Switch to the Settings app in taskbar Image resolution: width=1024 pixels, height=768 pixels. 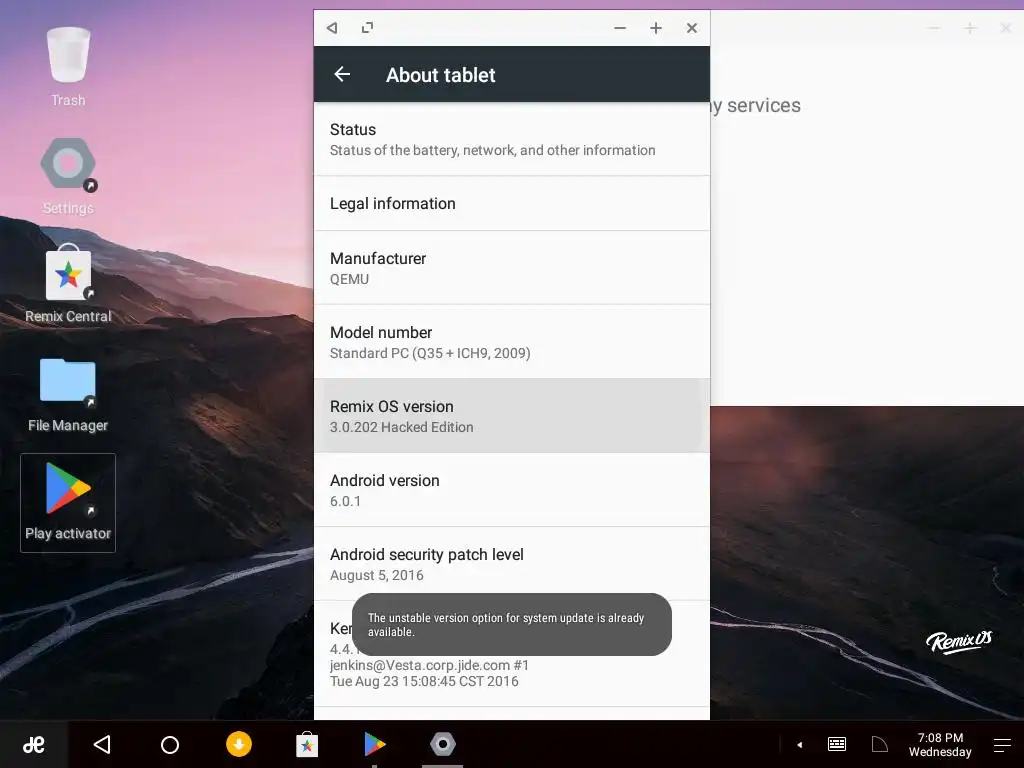pos(443,744)
